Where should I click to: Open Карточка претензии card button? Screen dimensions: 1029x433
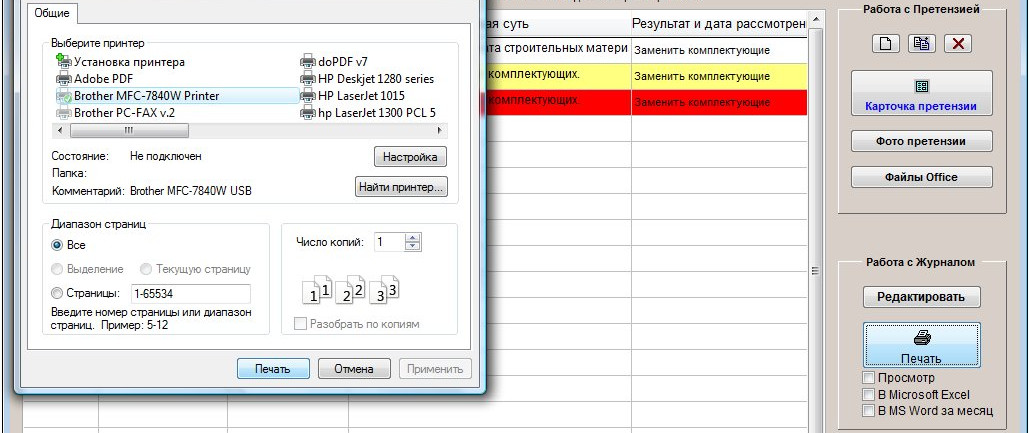(922, 93)
